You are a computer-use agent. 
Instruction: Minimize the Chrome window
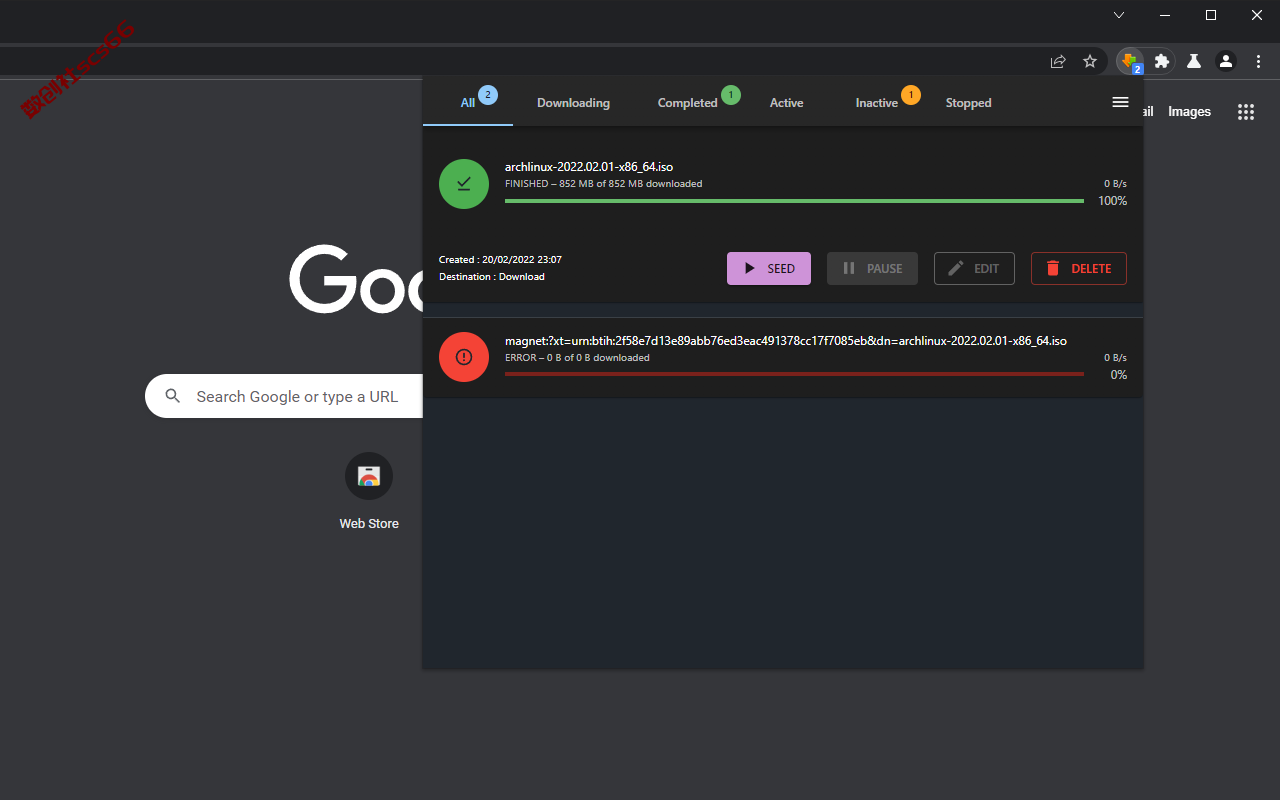pos(1165,15)
